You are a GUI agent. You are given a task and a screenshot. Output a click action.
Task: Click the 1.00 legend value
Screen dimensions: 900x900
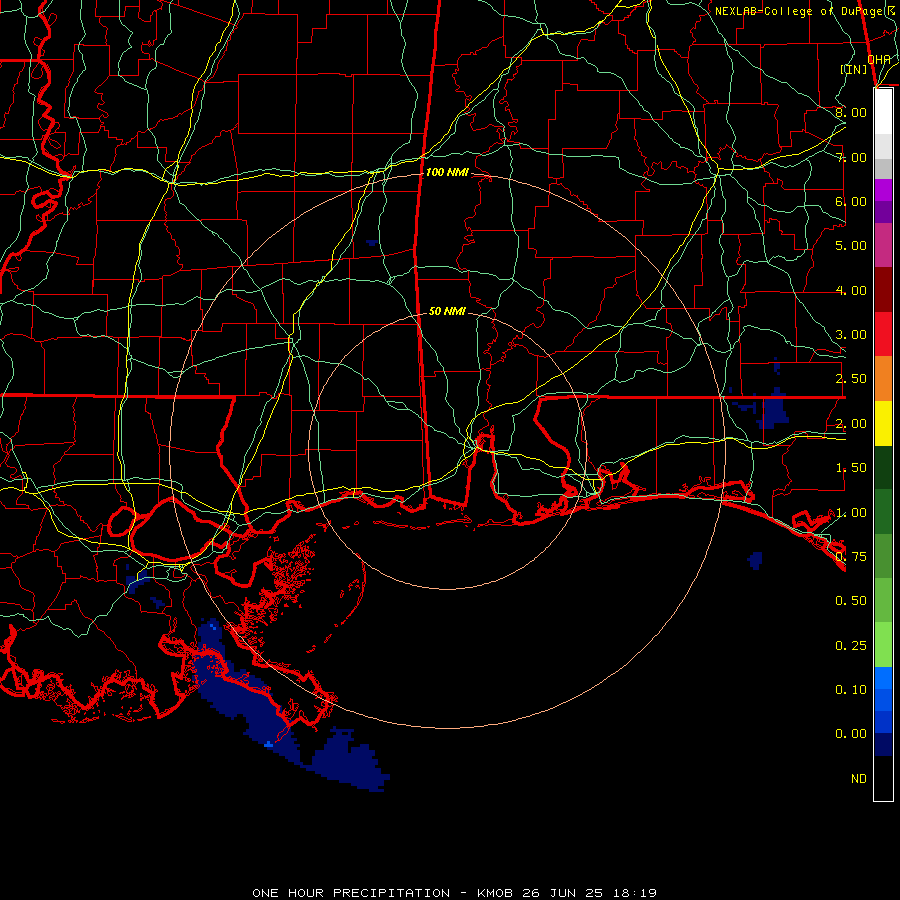click(x=851, y=513)
